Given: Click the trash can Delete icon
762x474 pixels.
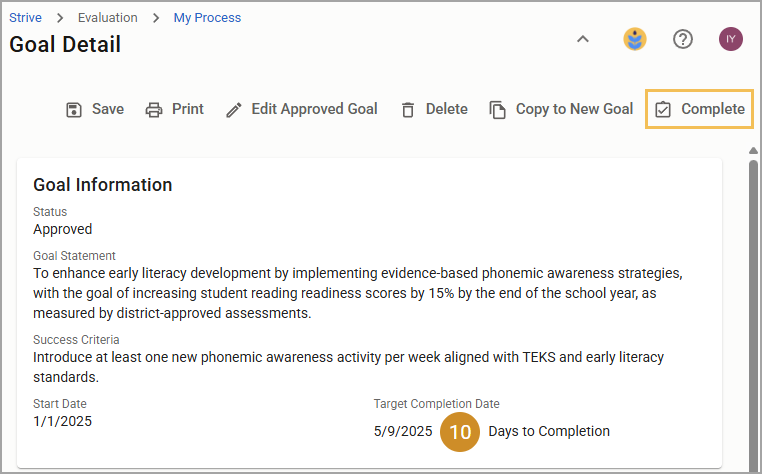Looking at the screenshot, I should (x=408, y=110).
